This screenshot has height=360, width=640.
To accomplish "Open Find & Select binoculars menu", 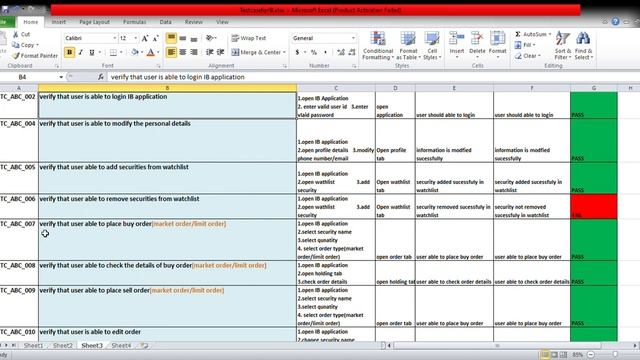I will point(584,46).
